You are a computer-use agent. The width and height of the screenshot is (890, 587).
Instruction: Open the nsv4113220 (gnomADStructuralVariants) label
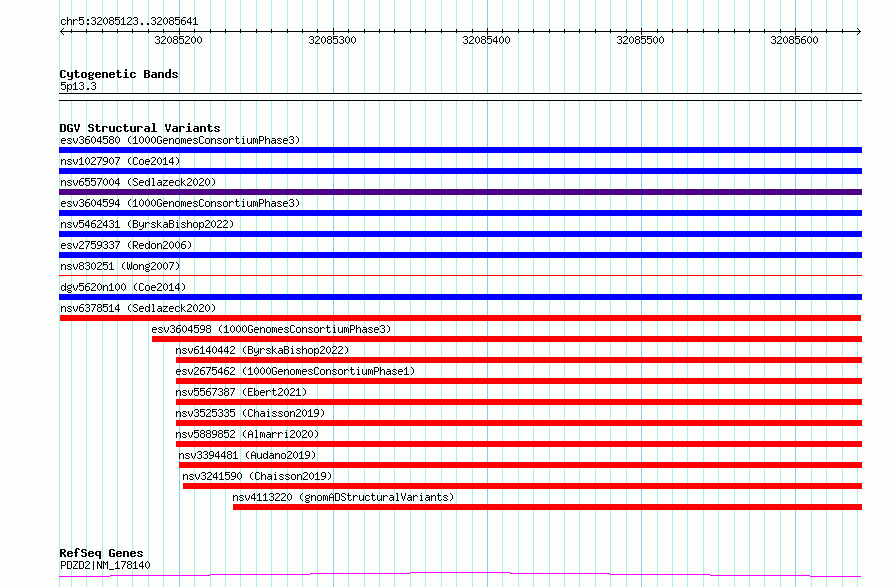pos(343,497)
